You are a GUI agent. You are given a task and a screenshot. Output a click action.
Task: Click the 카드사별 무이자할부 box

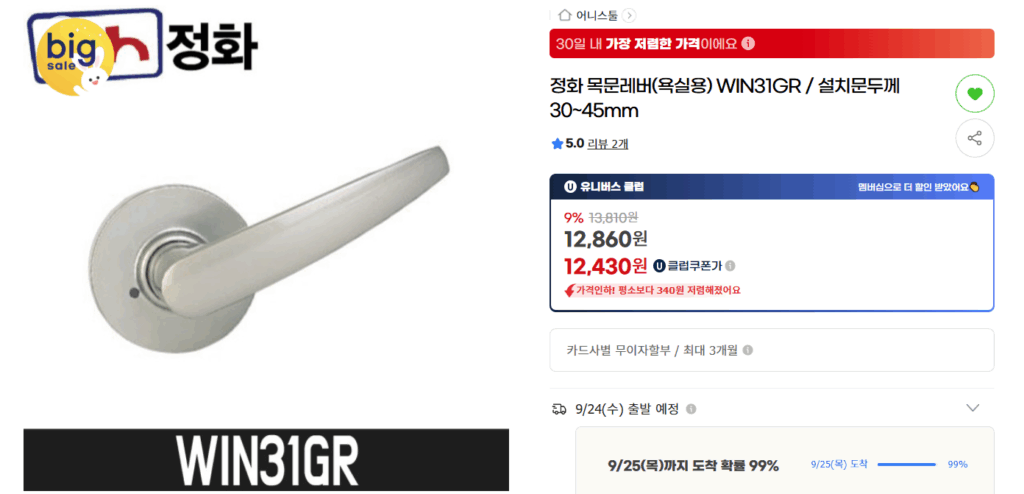[x=772, y=350]
